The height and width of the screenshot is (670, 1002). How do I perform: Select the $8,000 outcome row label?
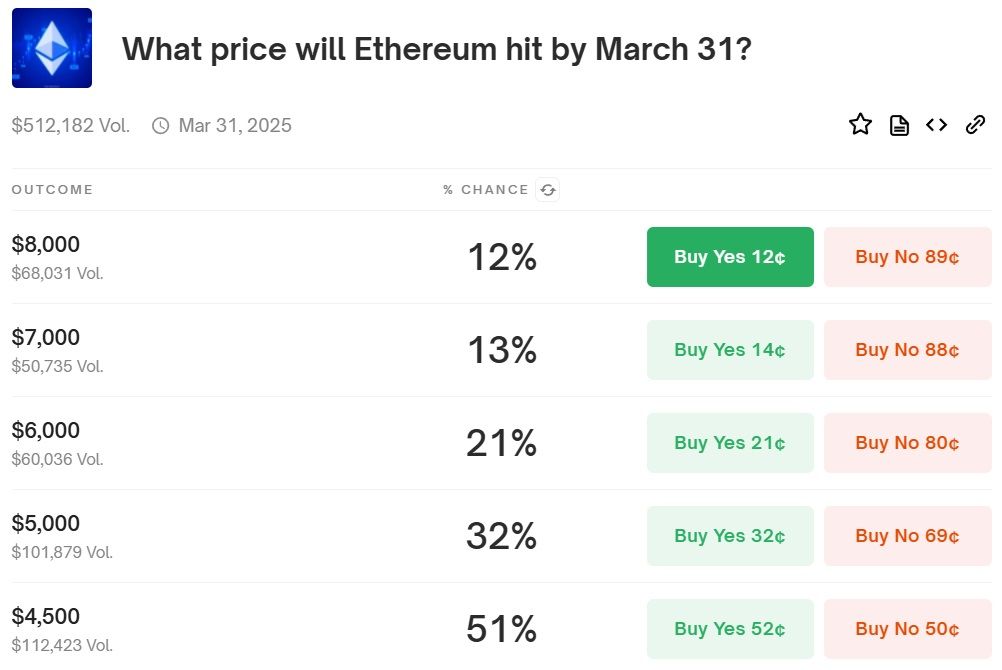[x=46, y=245]
